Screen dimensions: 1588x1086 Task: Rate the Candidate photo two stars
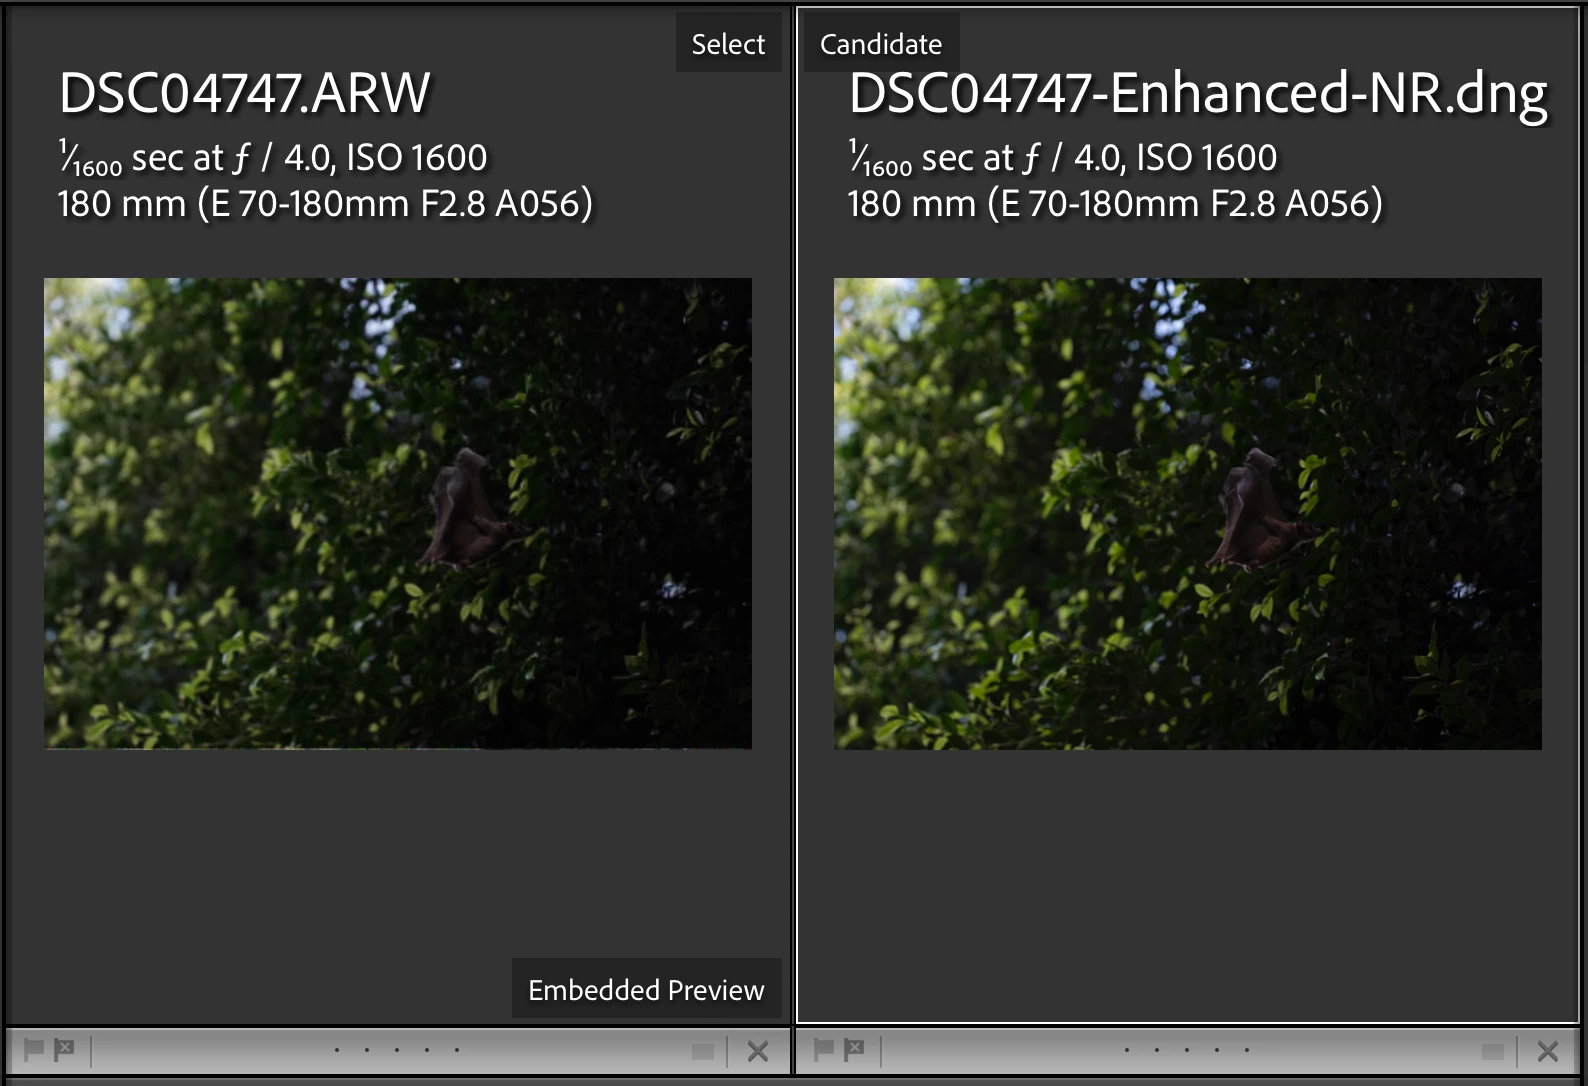pos(1157,1050)
